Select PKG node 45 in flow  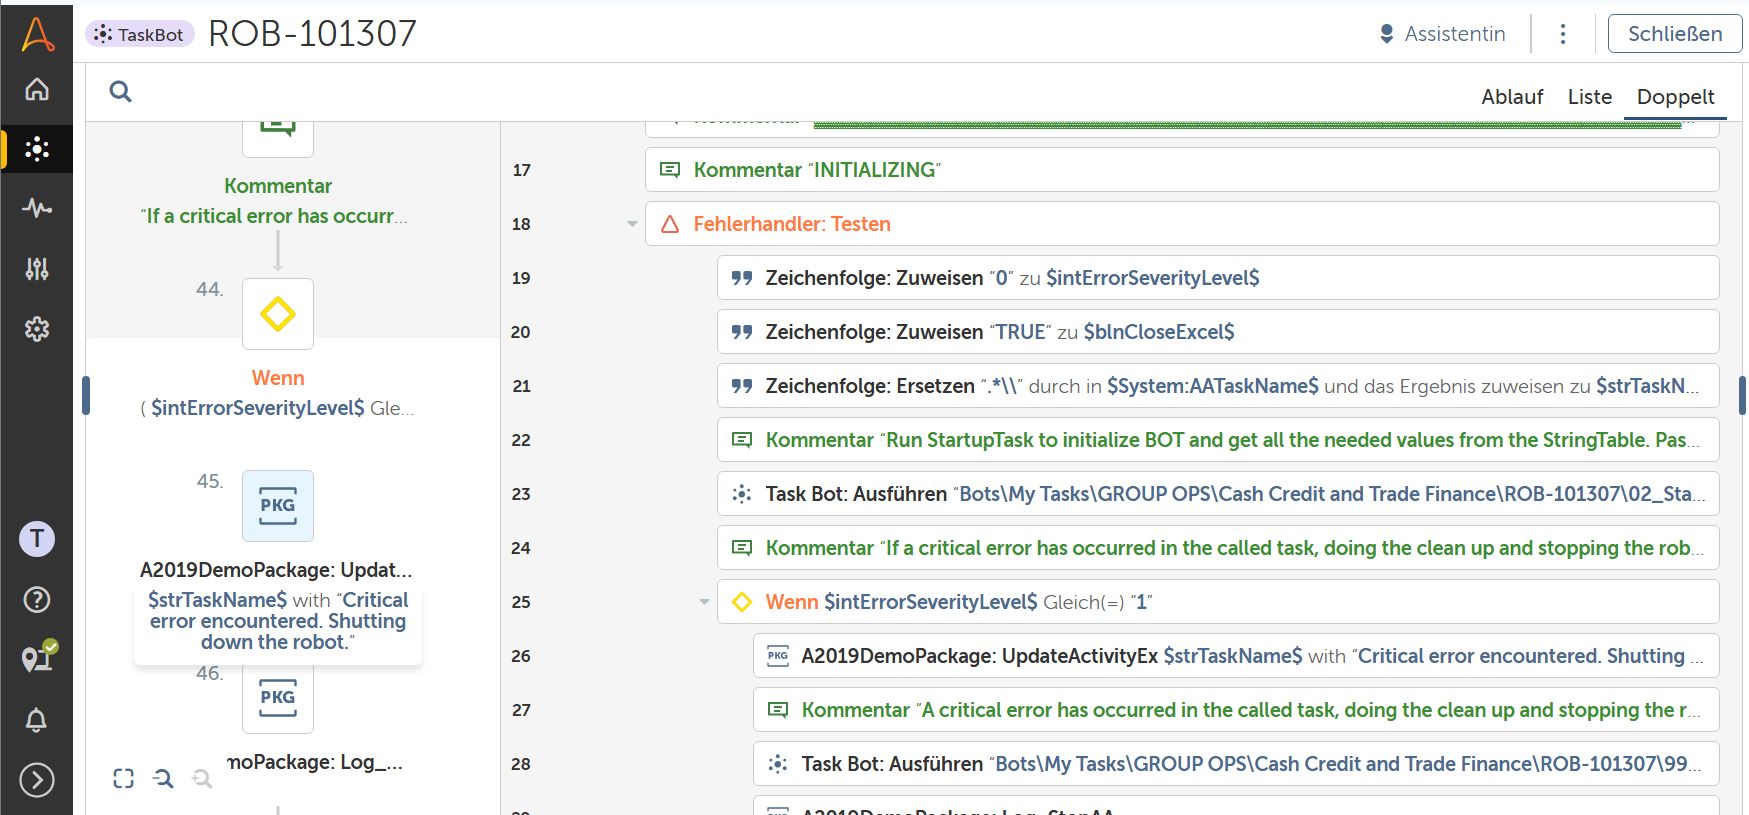(278, 506)
